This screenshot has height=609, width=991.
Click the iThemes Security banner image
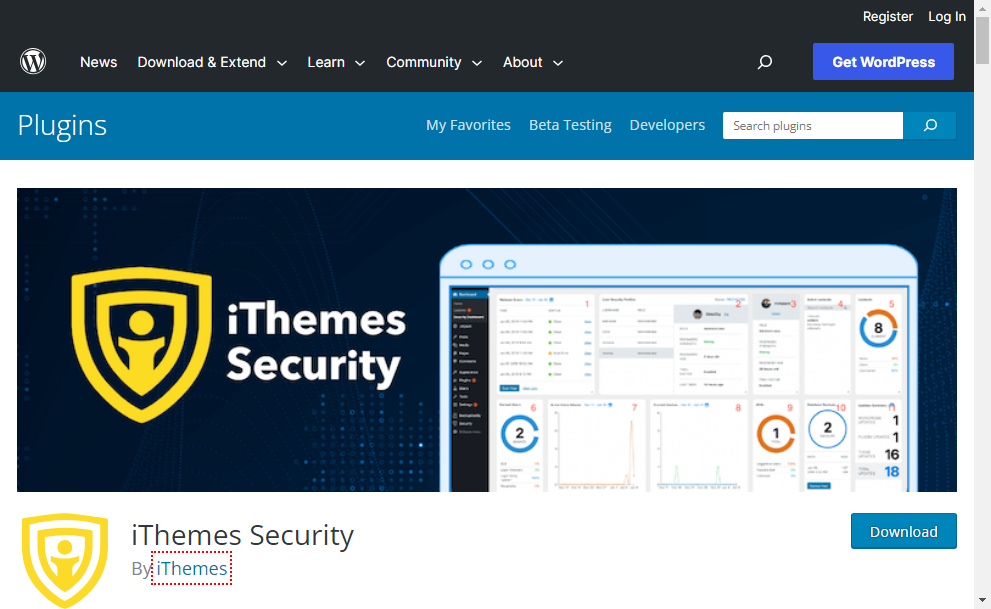[x=487, y=340]
